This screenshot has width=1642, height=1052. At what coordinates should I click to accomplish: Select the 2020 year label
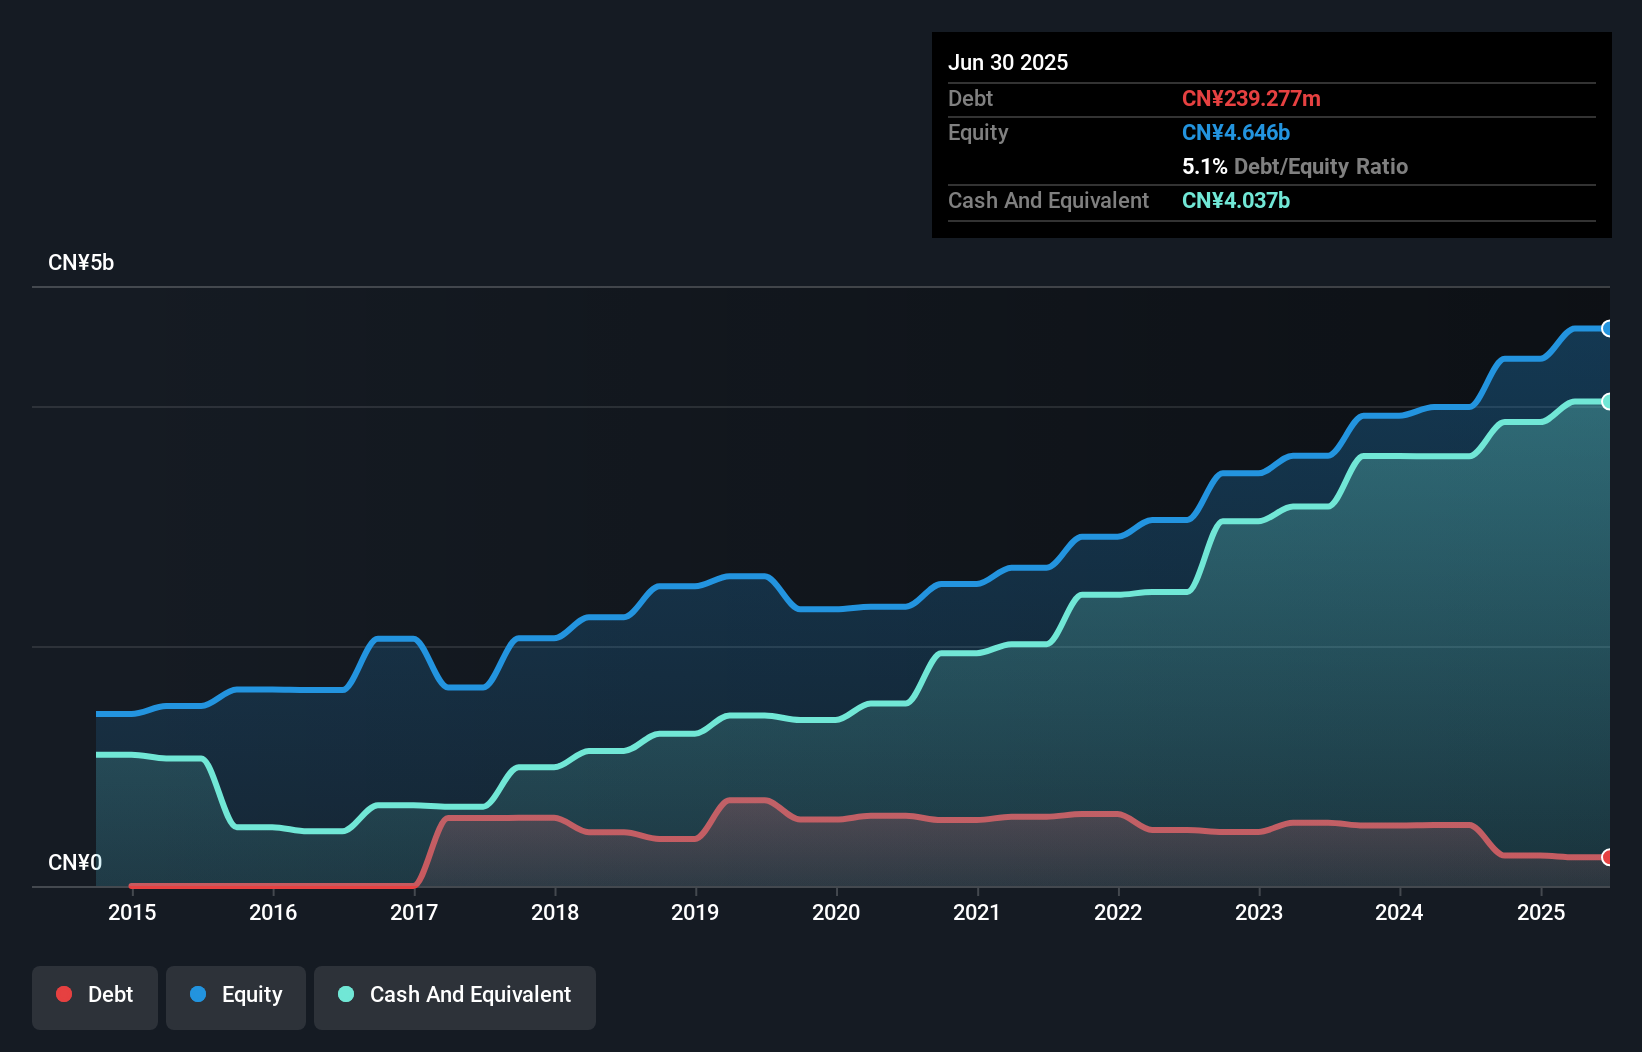[x=837, y=912]
